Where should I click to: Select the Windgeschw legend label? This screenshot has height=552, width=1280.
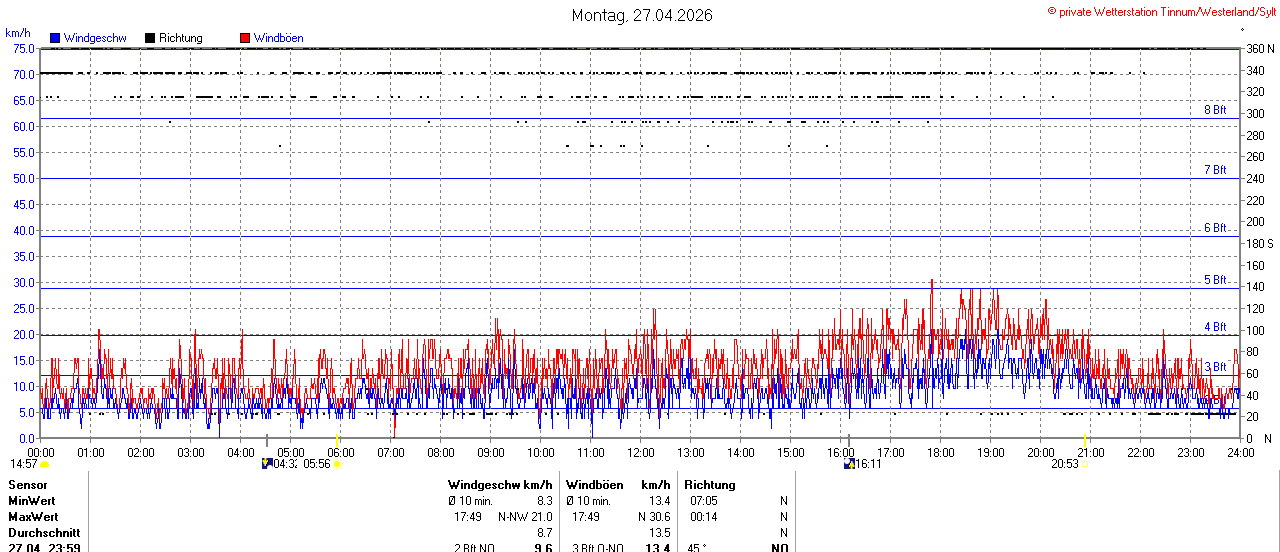coord(95,38)
